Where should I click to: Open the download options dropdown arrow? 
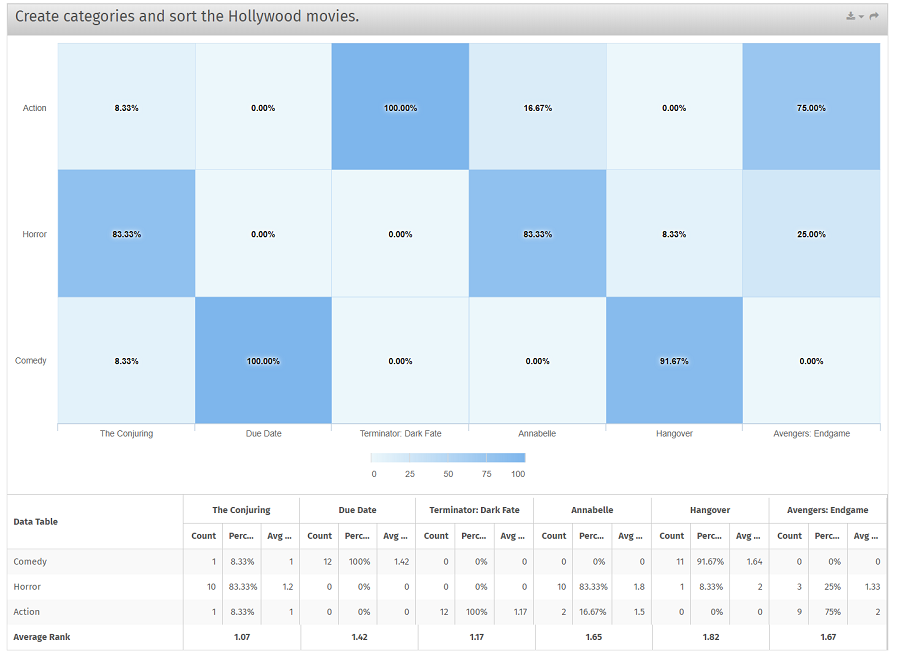(861, 16)
